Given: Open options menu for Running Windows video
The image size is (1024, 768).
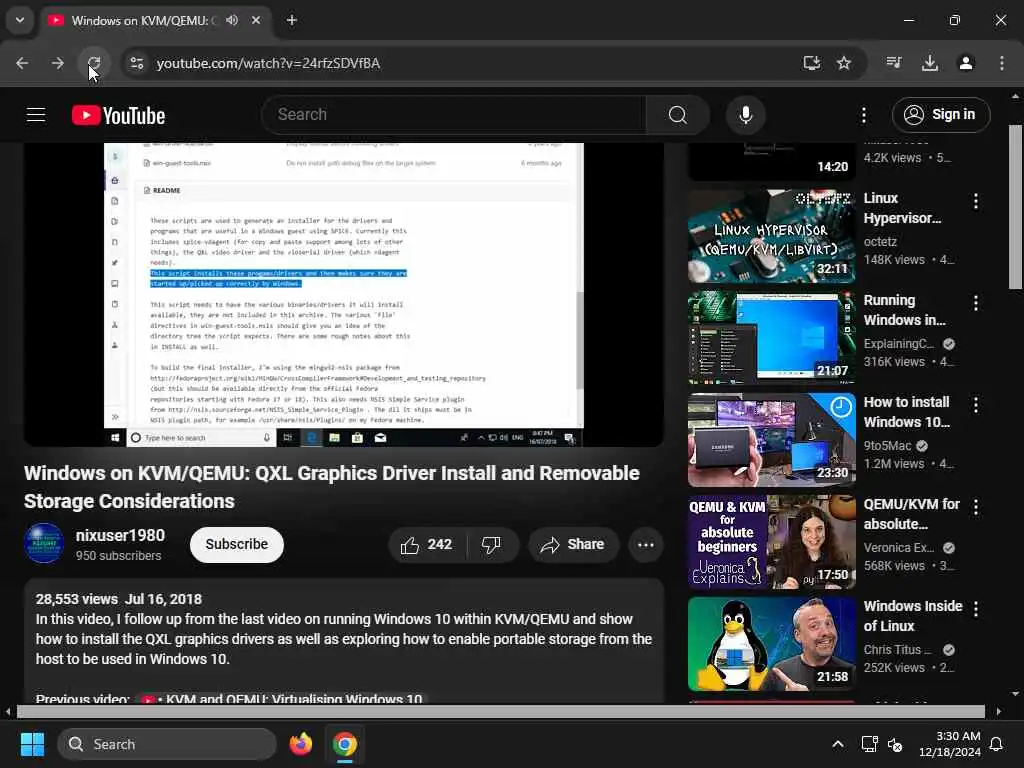Looking at the screenshot, I should [975, 303].
